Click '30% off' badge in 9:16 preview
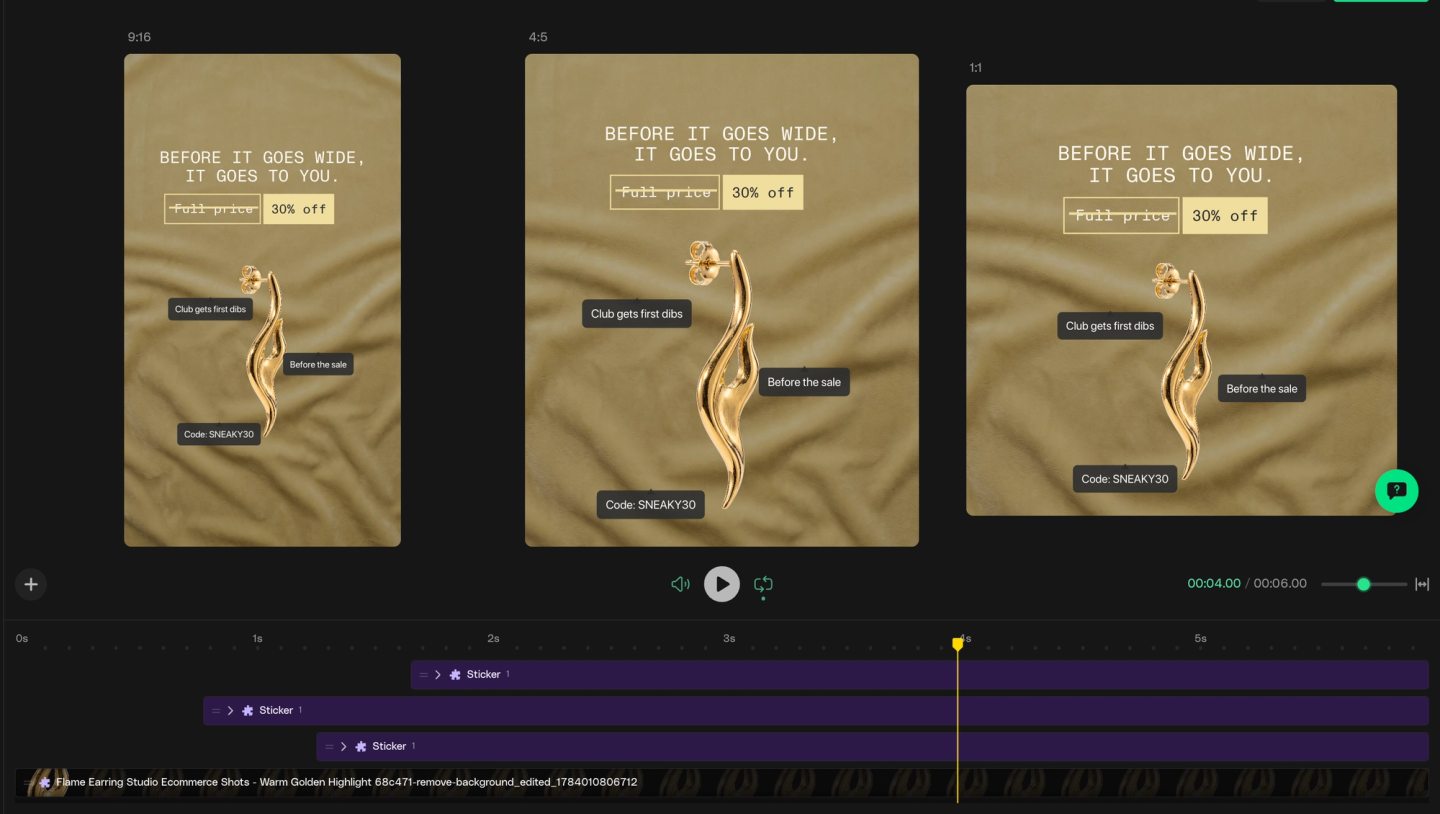The image size is (1440, 814). [298, 209]
